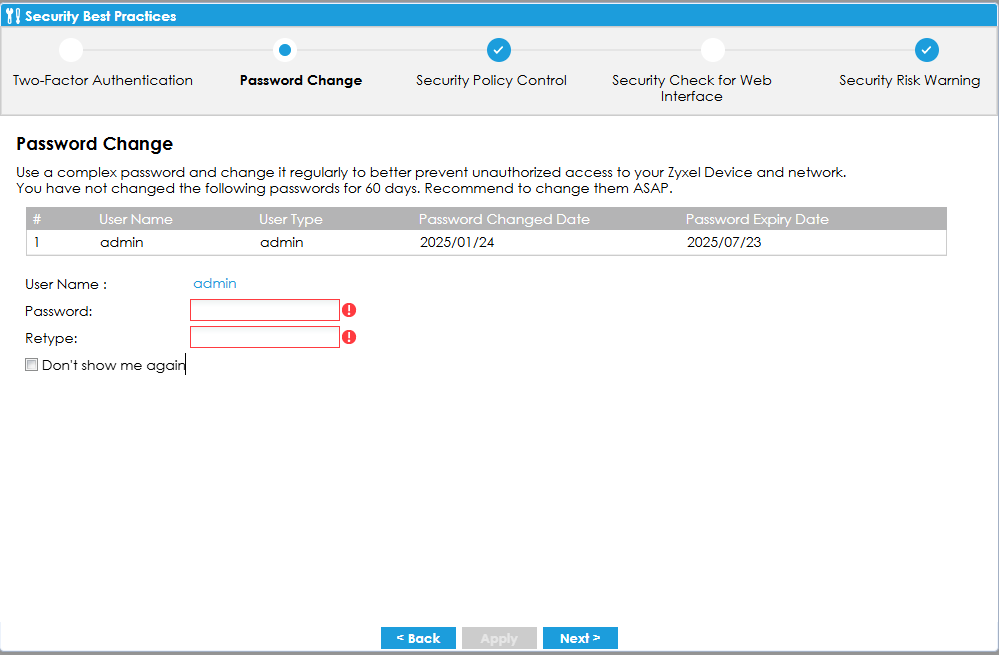Screen dimensions: 999x655
Task: Click the error icon beside Retype field
Action: click(349, 337)
